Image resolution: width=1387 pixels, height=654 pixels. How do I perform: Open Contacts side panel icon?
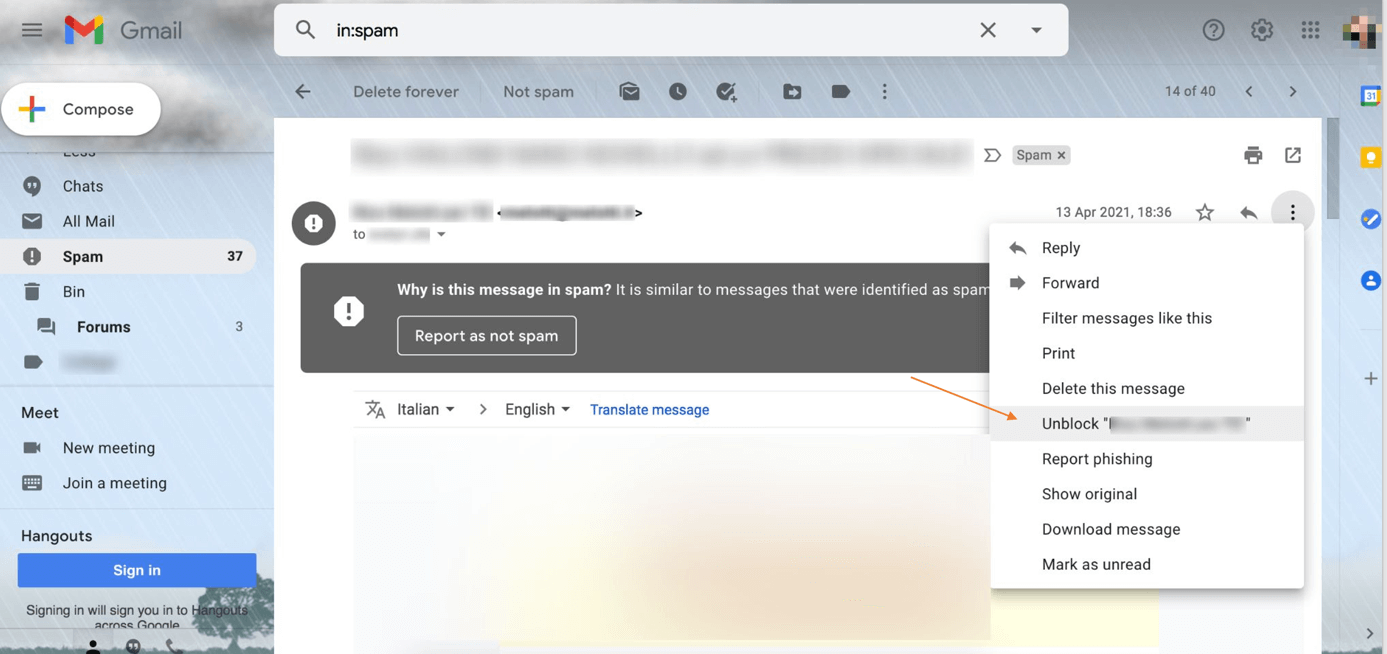pyautogui.click(x=1371, y=281)
